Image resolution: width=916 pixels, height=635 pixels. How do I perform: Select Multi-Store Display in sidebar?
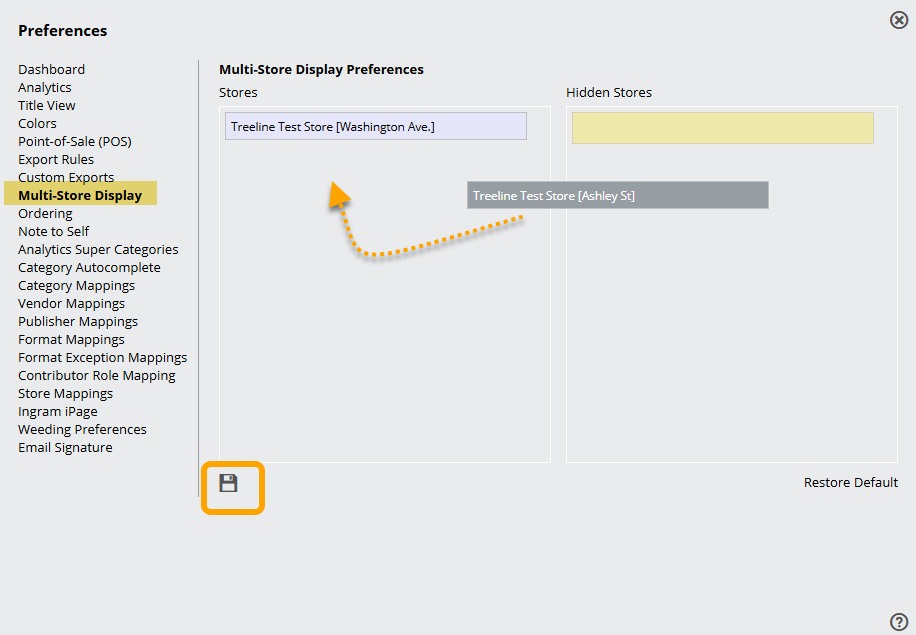80,195
